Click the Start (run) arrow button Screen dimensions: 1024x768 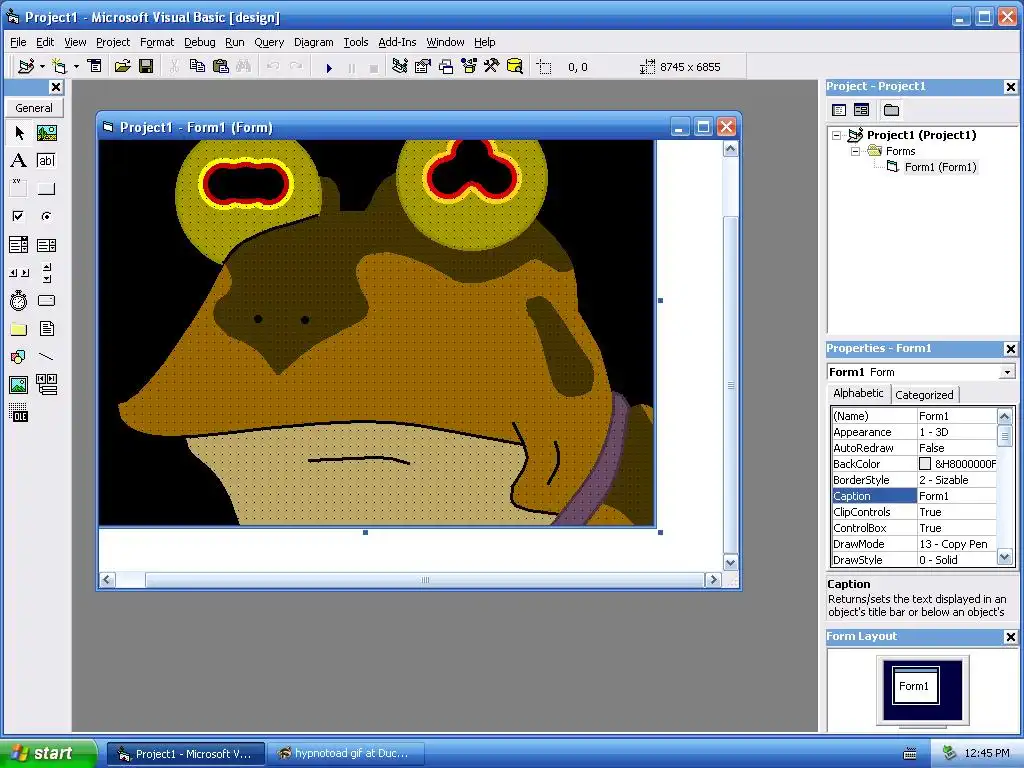coord(329,67)
